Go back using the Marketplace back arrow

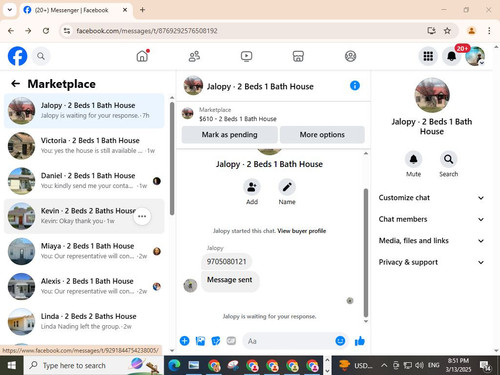click(x=16, y=84)
